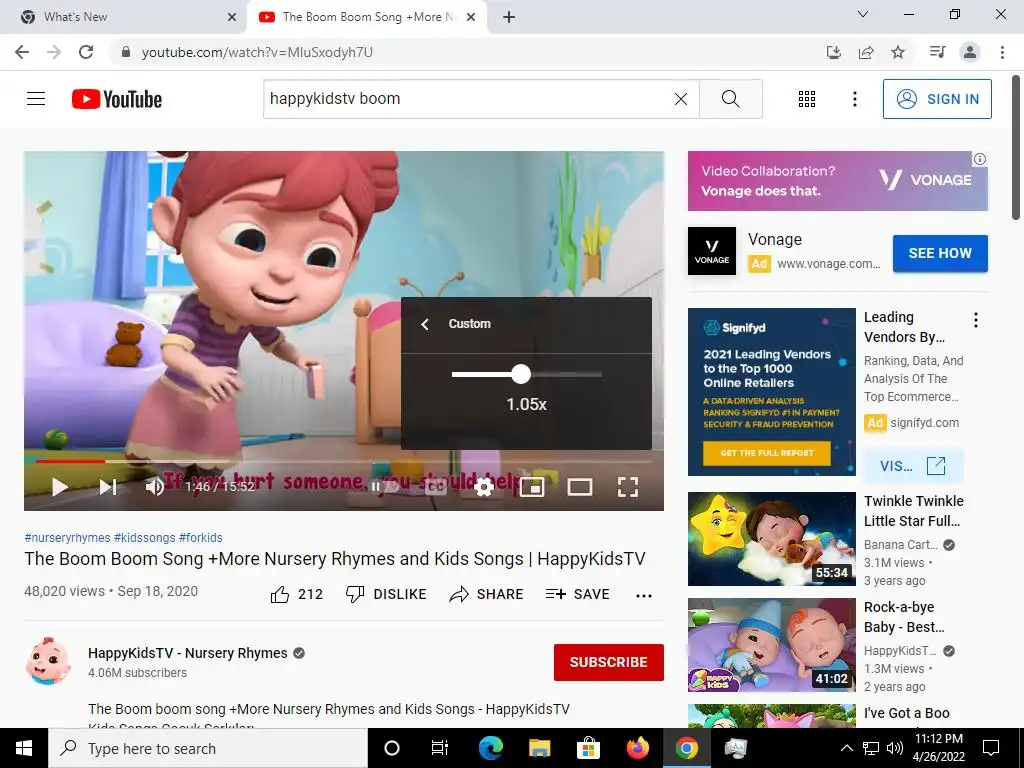
Task: Go back from Custom speed menu
Action: click(x=425, y=324)
